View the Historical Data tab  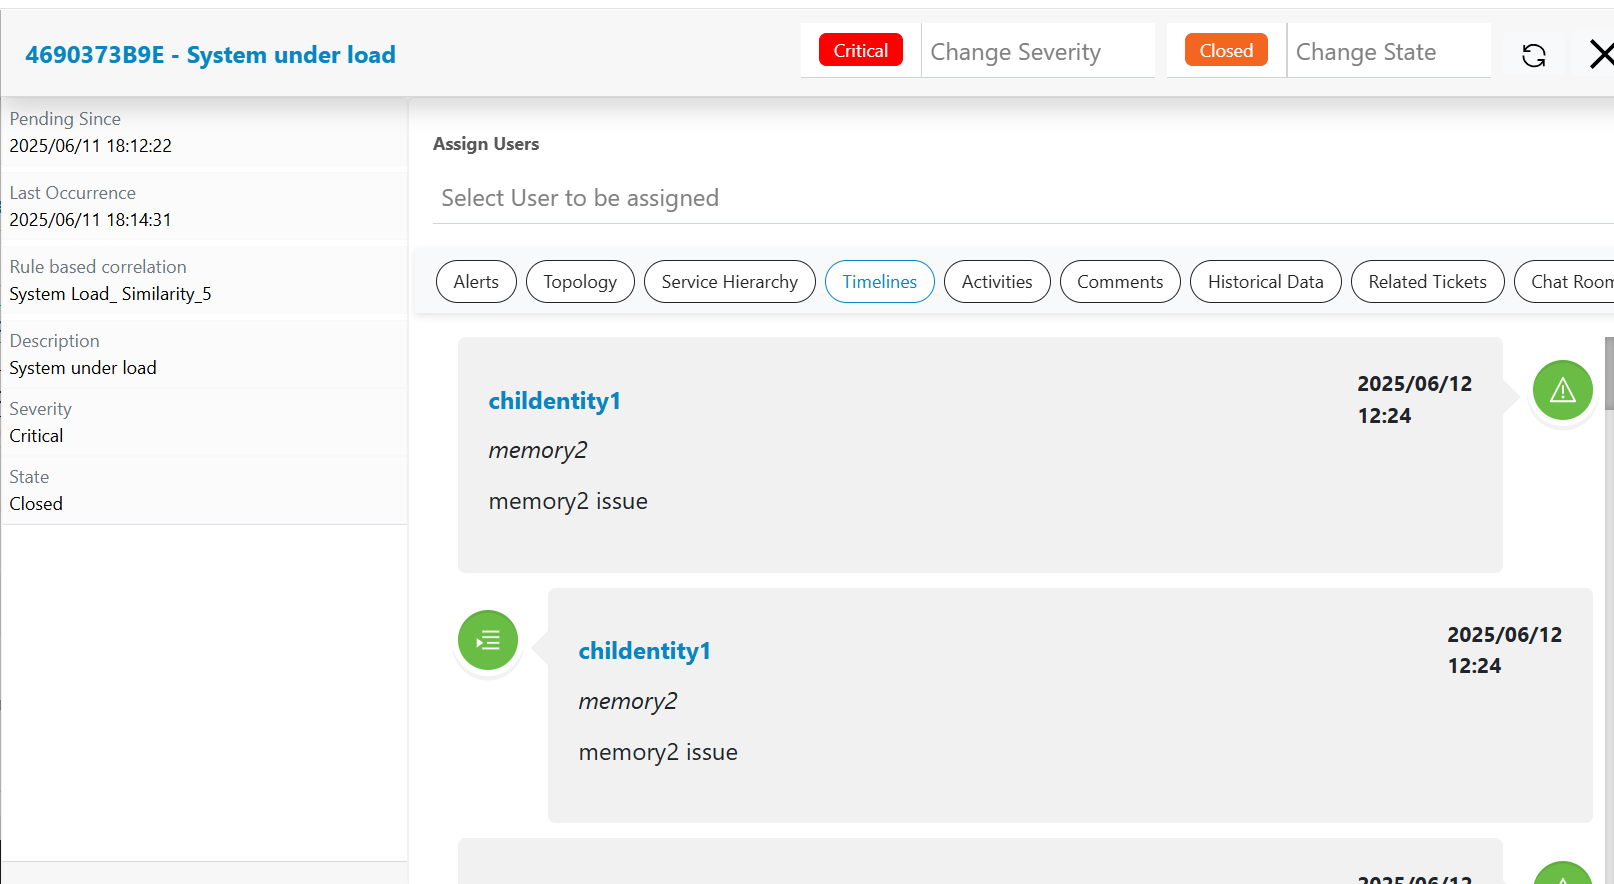1265,282
